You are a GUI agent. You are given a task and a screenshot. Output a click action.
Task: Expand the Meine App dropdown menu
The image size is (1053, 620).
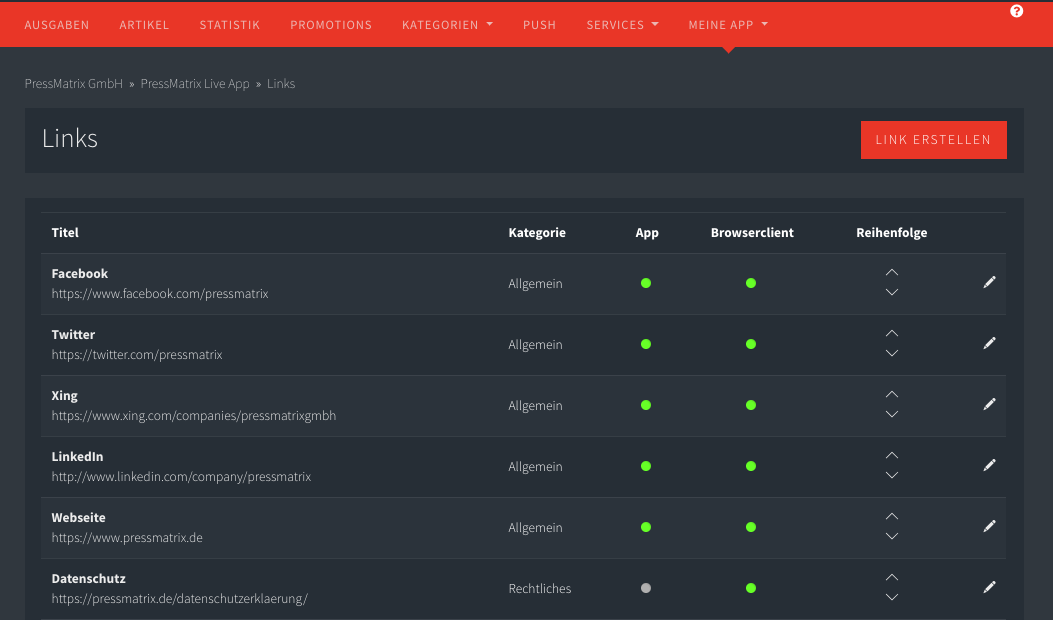(x=728, y=25)
